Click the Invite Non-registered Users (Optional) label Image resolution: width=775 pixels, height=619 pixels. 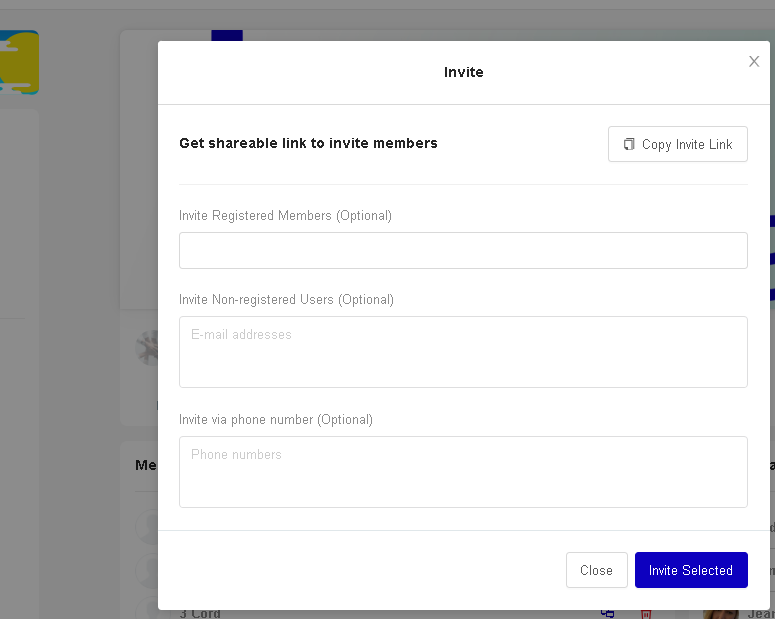pyautogui.click(x=286, y=300)
